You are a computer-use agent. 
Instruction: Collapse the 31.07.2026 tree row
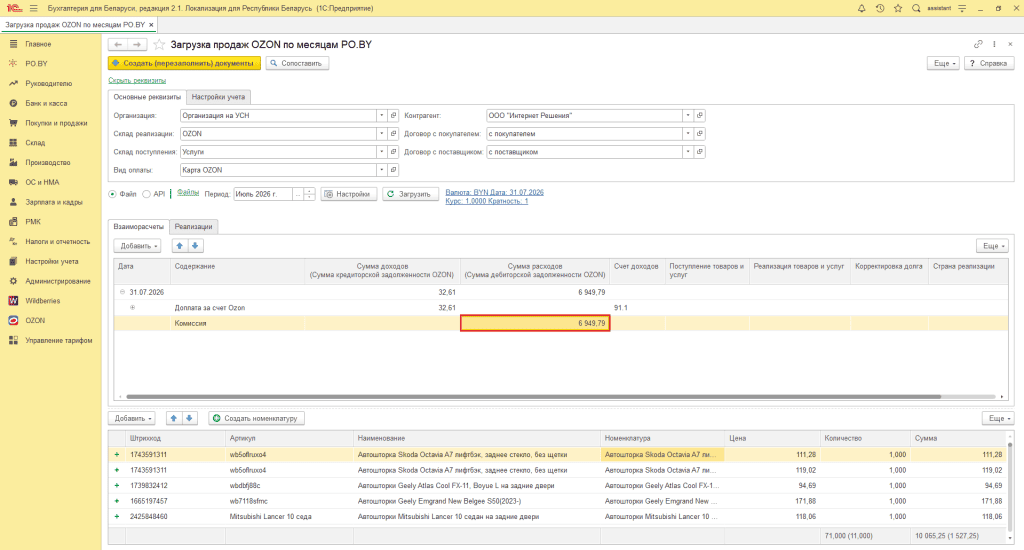point(122,292)
